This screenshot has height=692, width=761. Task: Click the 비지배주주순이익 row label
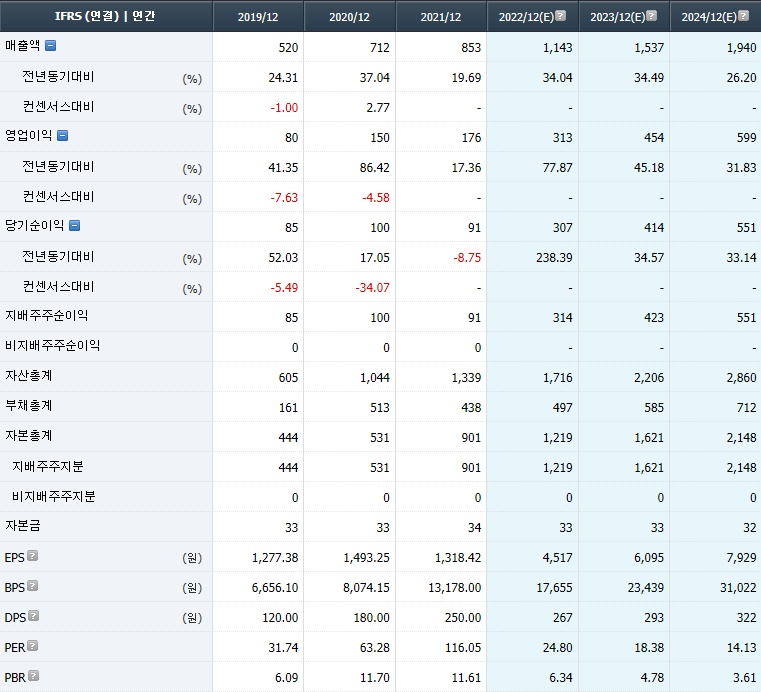[52, 346]
